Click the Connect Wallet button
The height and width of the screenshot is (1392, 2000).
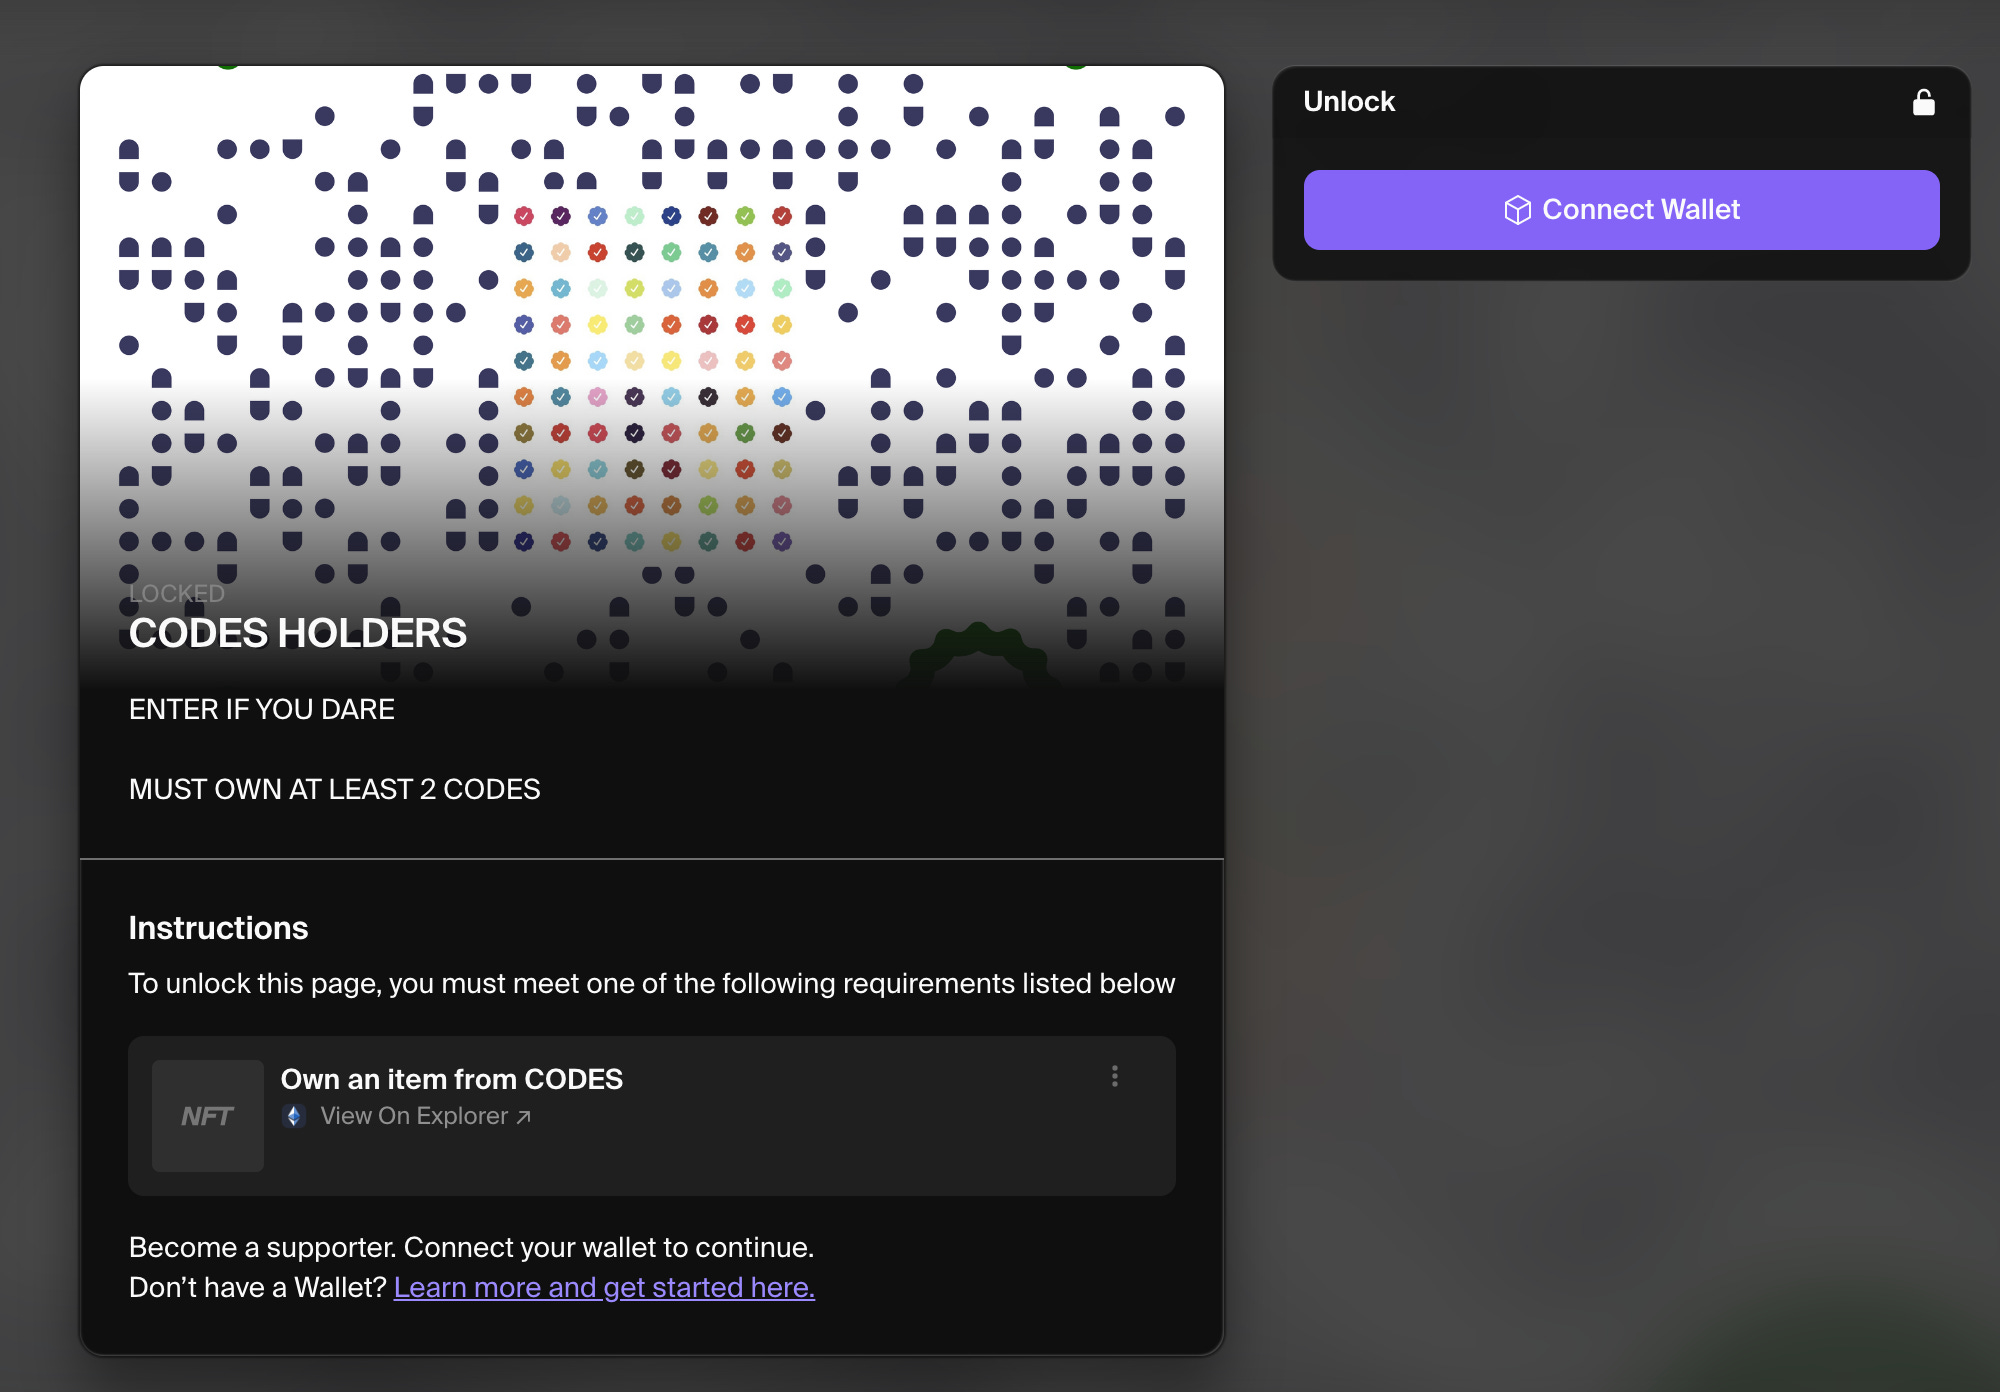[1620, 210]
